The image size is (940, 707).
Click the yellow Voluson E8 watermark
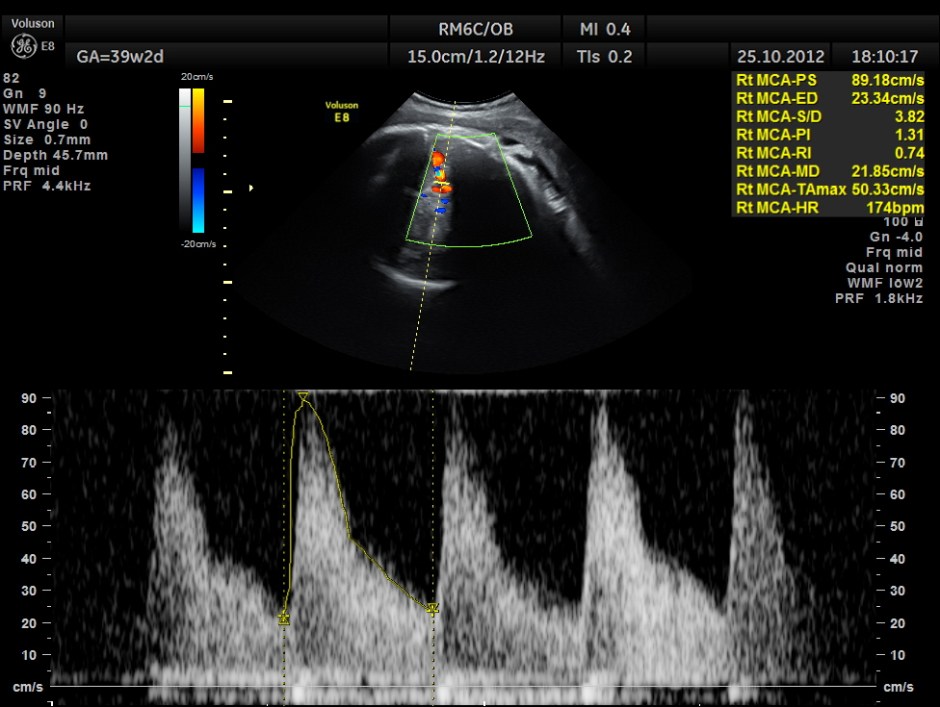point(342,109)
